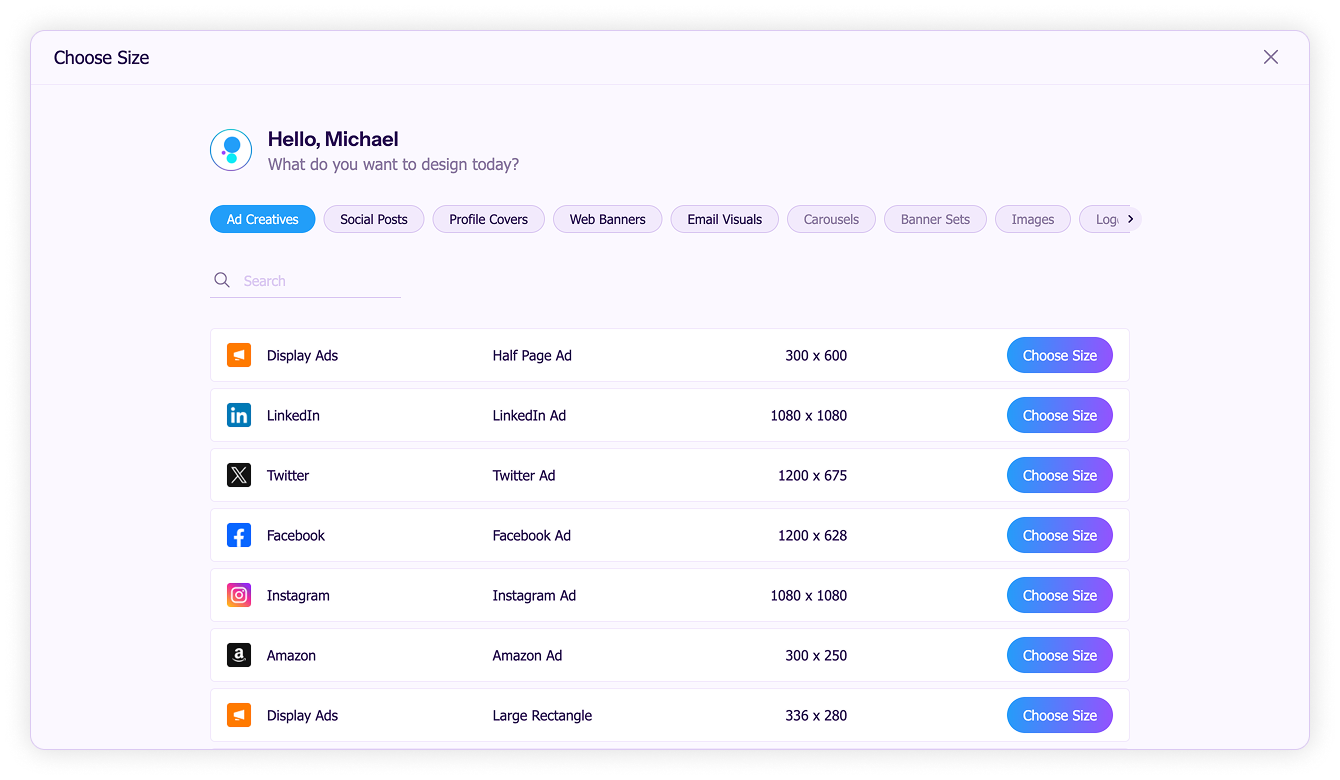The image size is (1340, 780).
Task: Select the Ad Creatives category tab
Action: click(263, 219)
